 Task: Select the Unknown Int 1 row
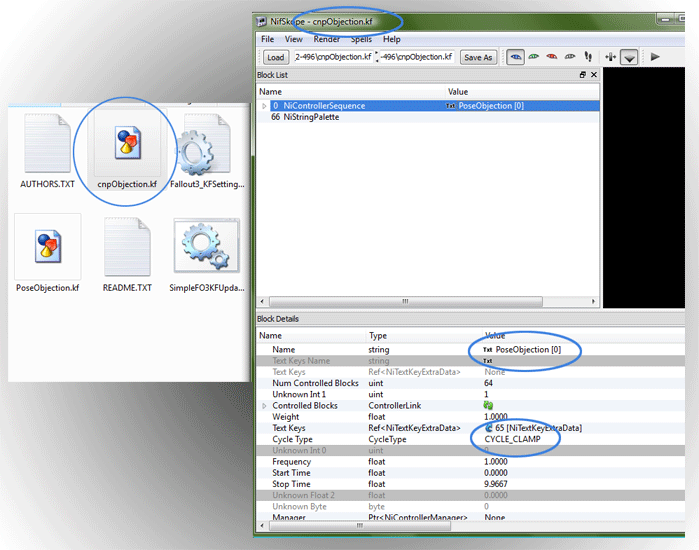click(471, 394)
